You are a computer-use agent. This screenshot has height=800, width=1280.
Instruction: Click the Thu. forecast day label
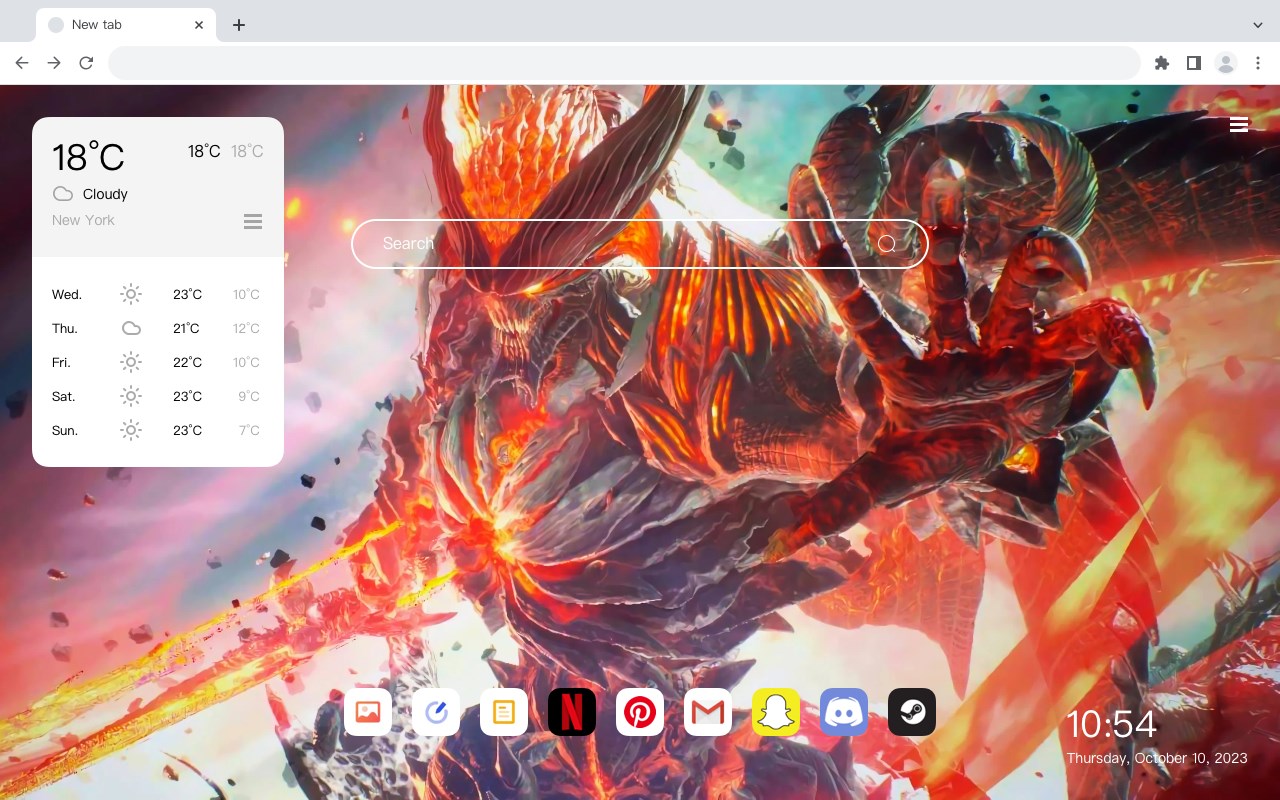click(65, 328)
